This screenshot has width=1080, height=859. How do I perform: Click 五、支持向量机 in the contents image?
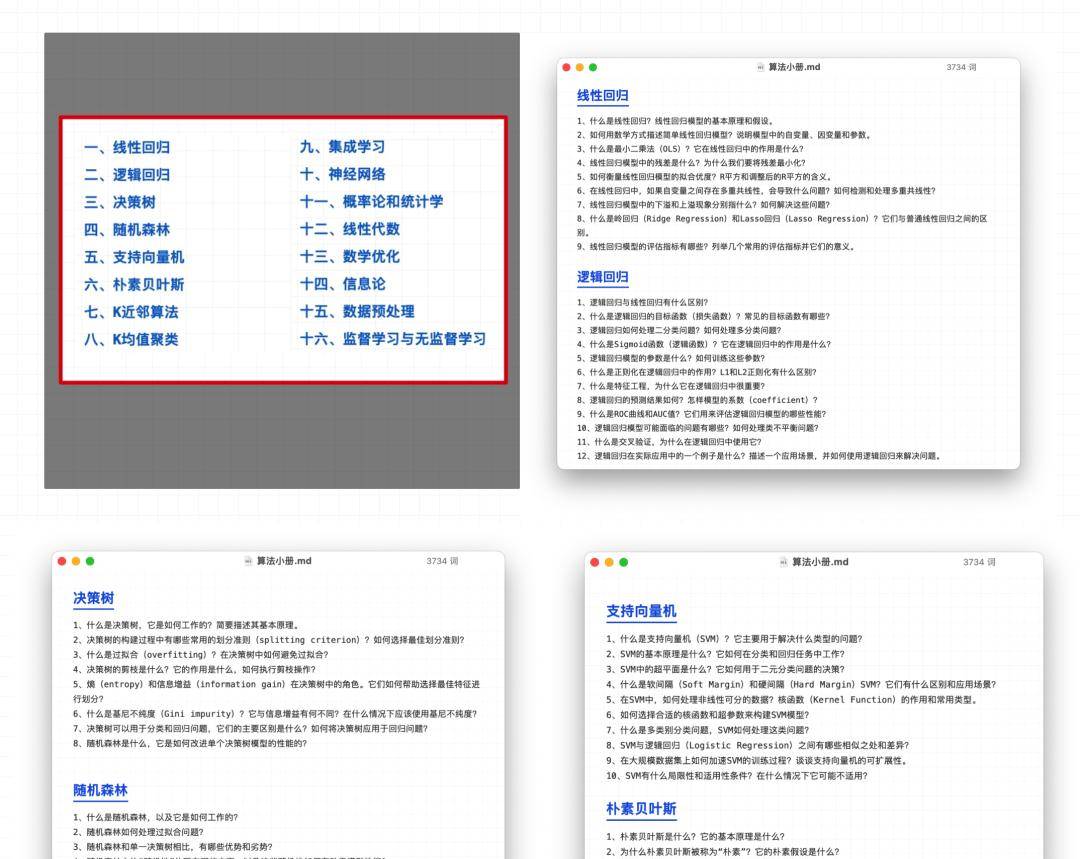(x=134, y=257)
